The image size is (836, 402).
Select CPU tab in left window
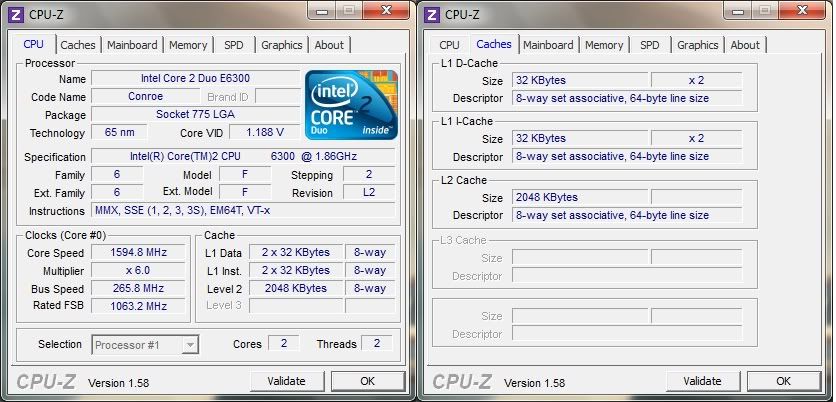[34, 44]
